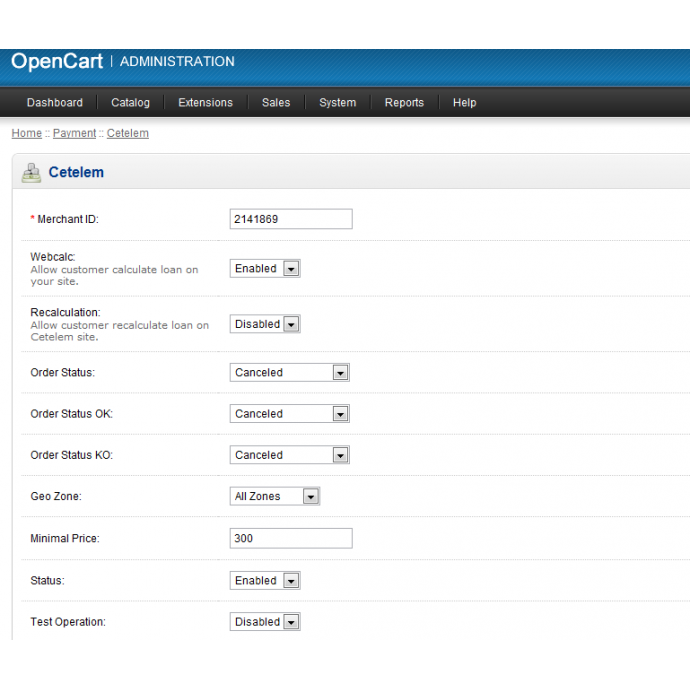The height and width of the screenshot is (690, 690).
Task: Click the Minimal Price label
Action: coord(65,539)
